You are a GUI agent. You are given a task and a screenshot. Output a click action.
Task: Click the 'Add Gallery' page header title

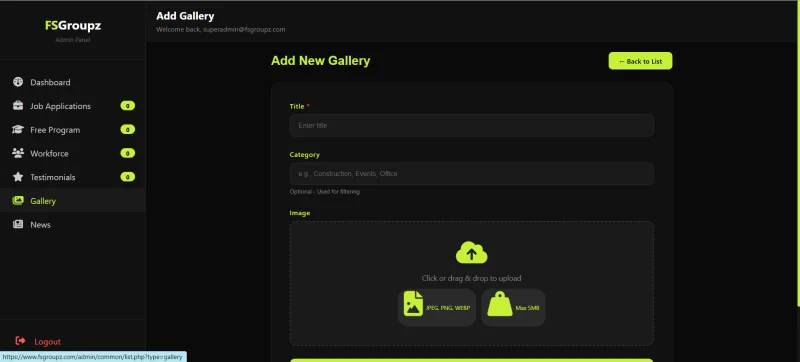coord(185,16)
